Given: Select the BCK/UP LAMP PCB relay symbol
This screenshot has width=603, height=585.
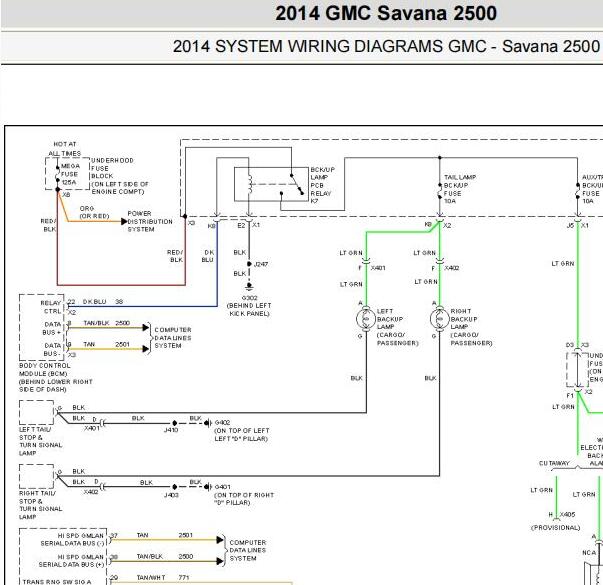Looking at the screenshot, I should (272, 184).
